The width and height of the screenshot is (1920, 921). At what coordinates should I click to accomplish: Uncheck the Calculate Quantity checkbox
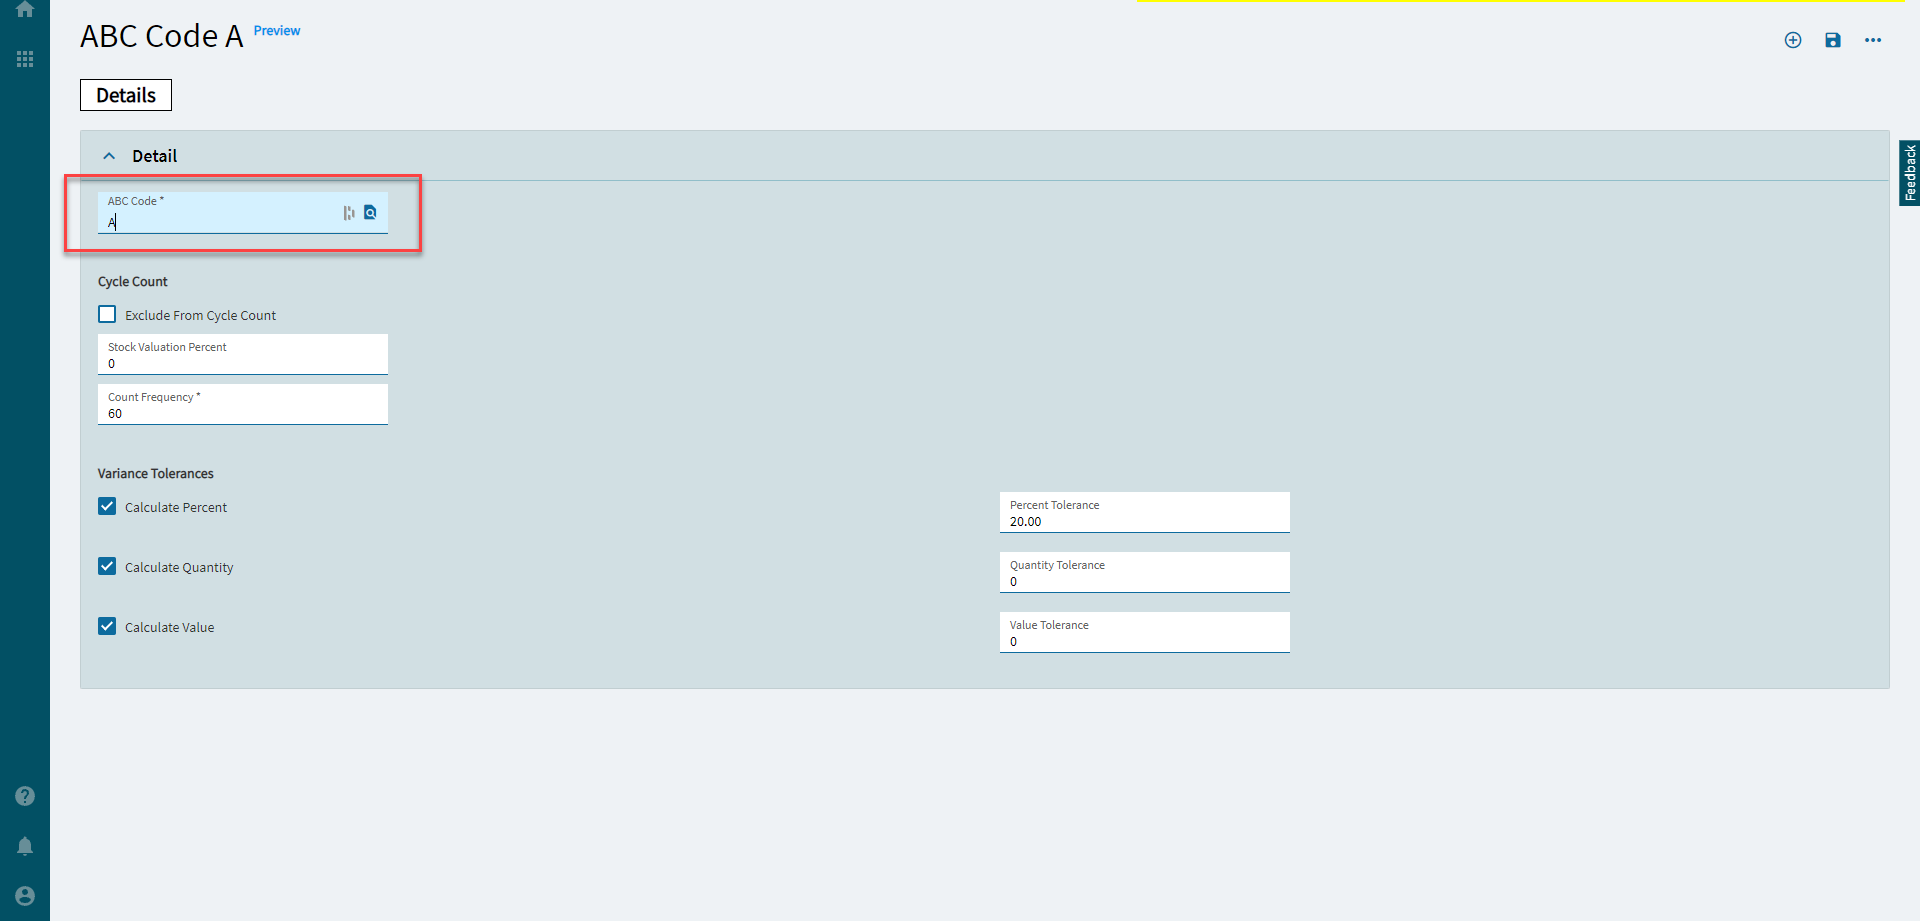click(107, 566)
